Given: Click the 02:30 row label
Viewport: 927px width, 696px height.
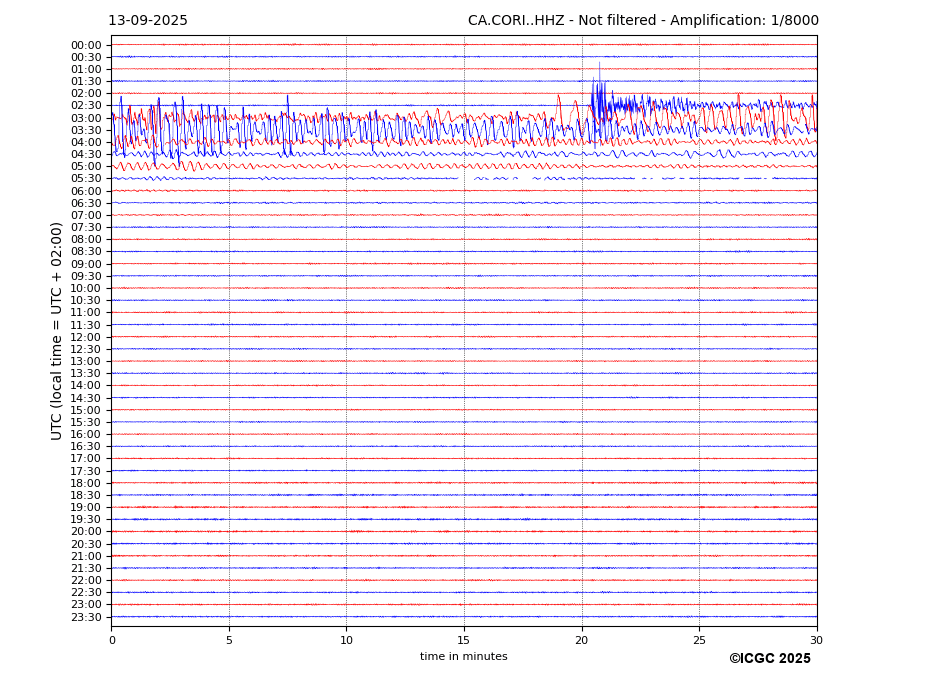Looking at the screenshot, I should [x=86, y=106].
